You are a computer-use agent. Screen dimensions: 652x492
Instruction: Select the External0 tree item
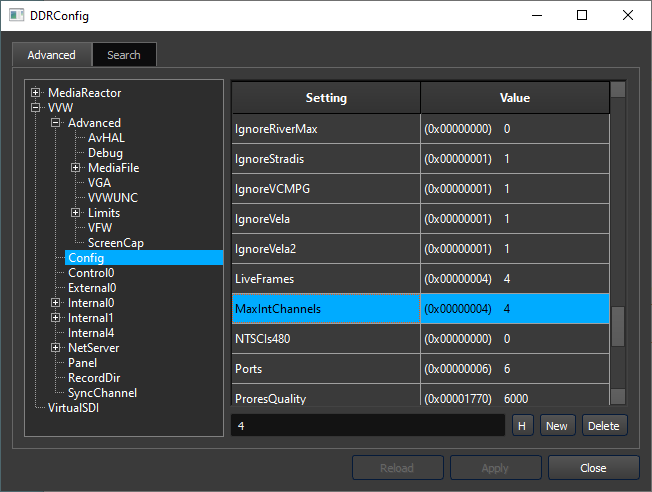(92, 288)
